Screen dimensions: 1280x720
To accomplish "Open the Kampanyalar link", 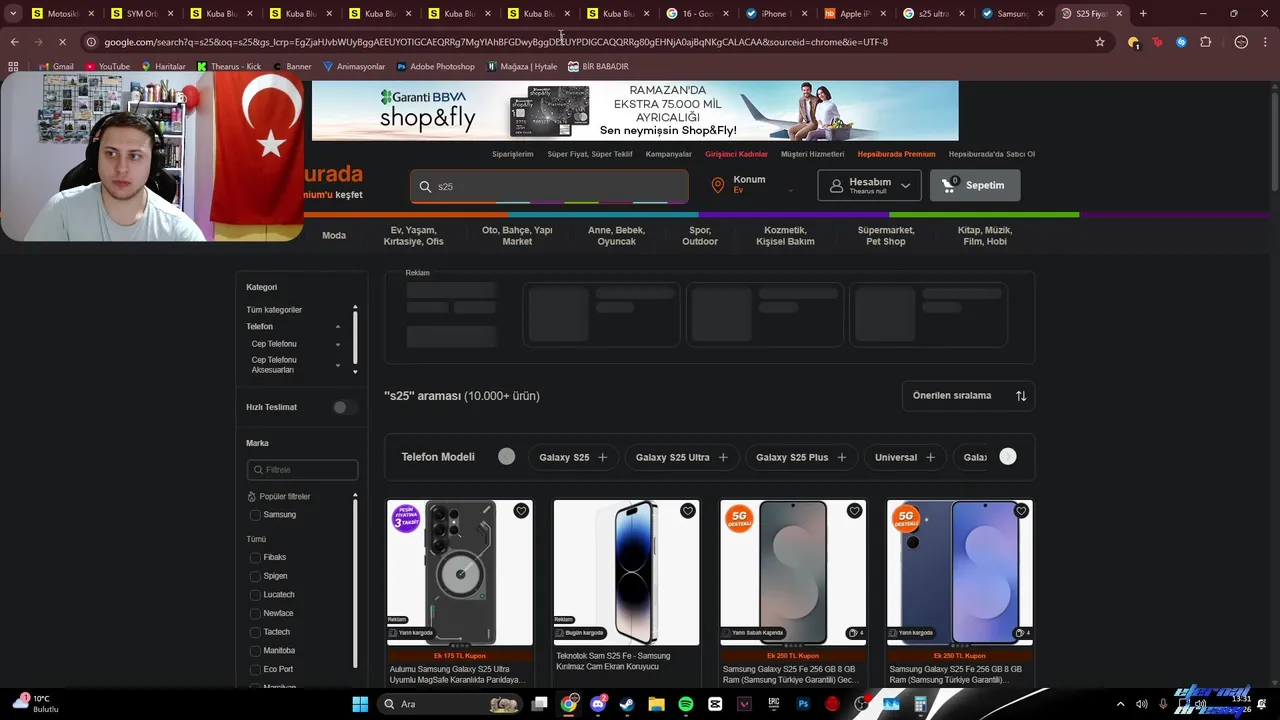I will click(x=669, y=154).
